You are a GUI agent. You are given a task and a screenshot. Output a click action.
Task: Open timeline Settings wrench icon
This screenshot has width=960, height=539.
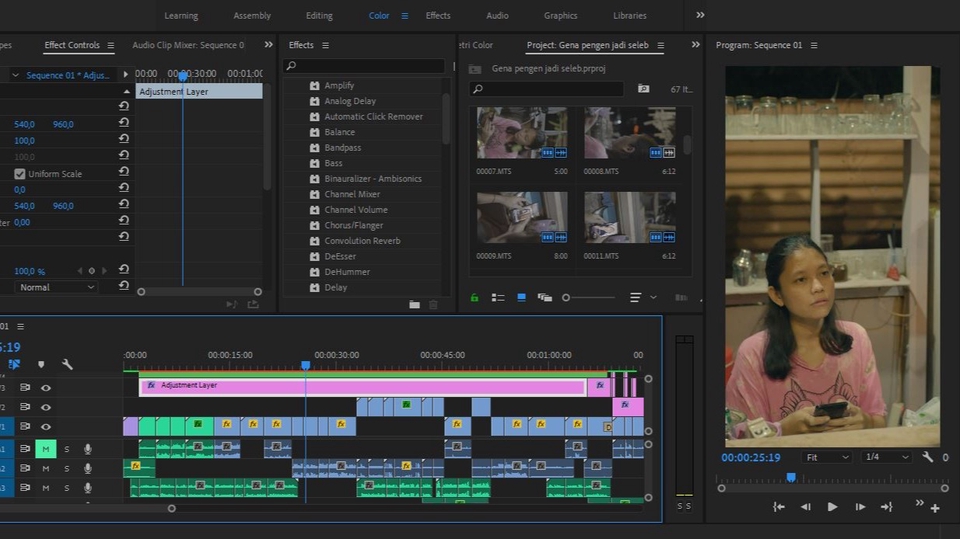[67, 364]
